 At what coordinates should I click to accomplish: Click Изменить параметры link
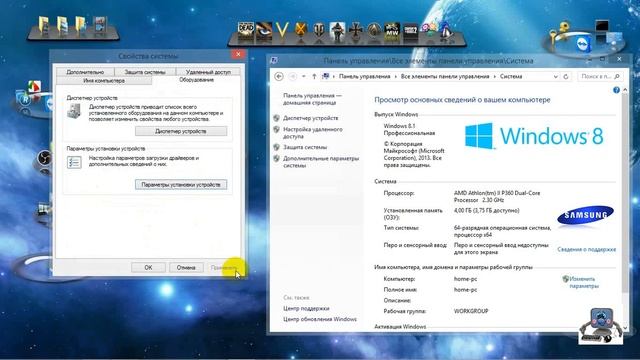coord(584,282)
